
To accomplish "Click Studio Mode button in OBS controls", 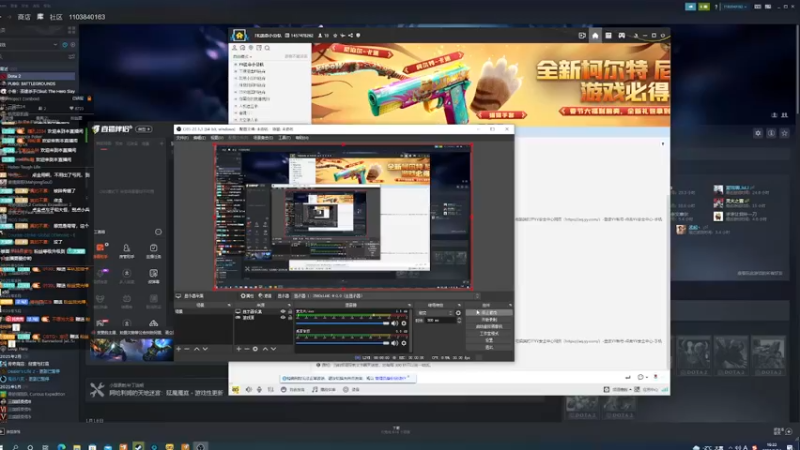I will pyautogui.click(x=489, y=333).
